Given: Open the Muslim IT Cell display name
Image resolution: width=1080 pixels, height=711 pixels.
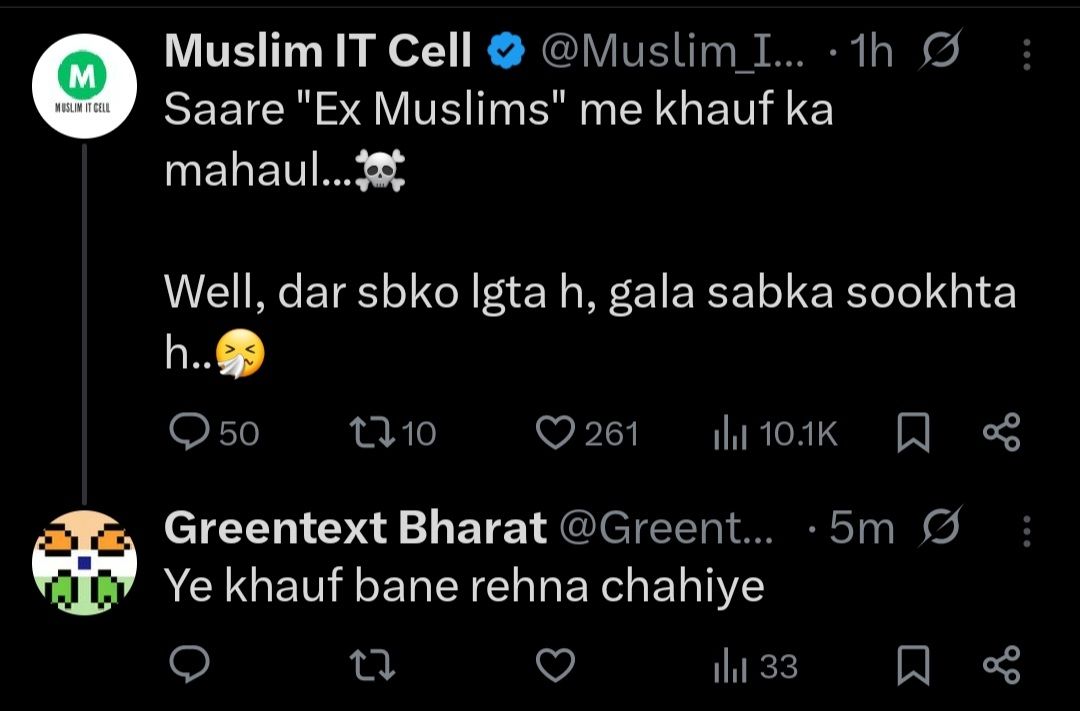Looking at the screenshot, I should pos(317,53).
